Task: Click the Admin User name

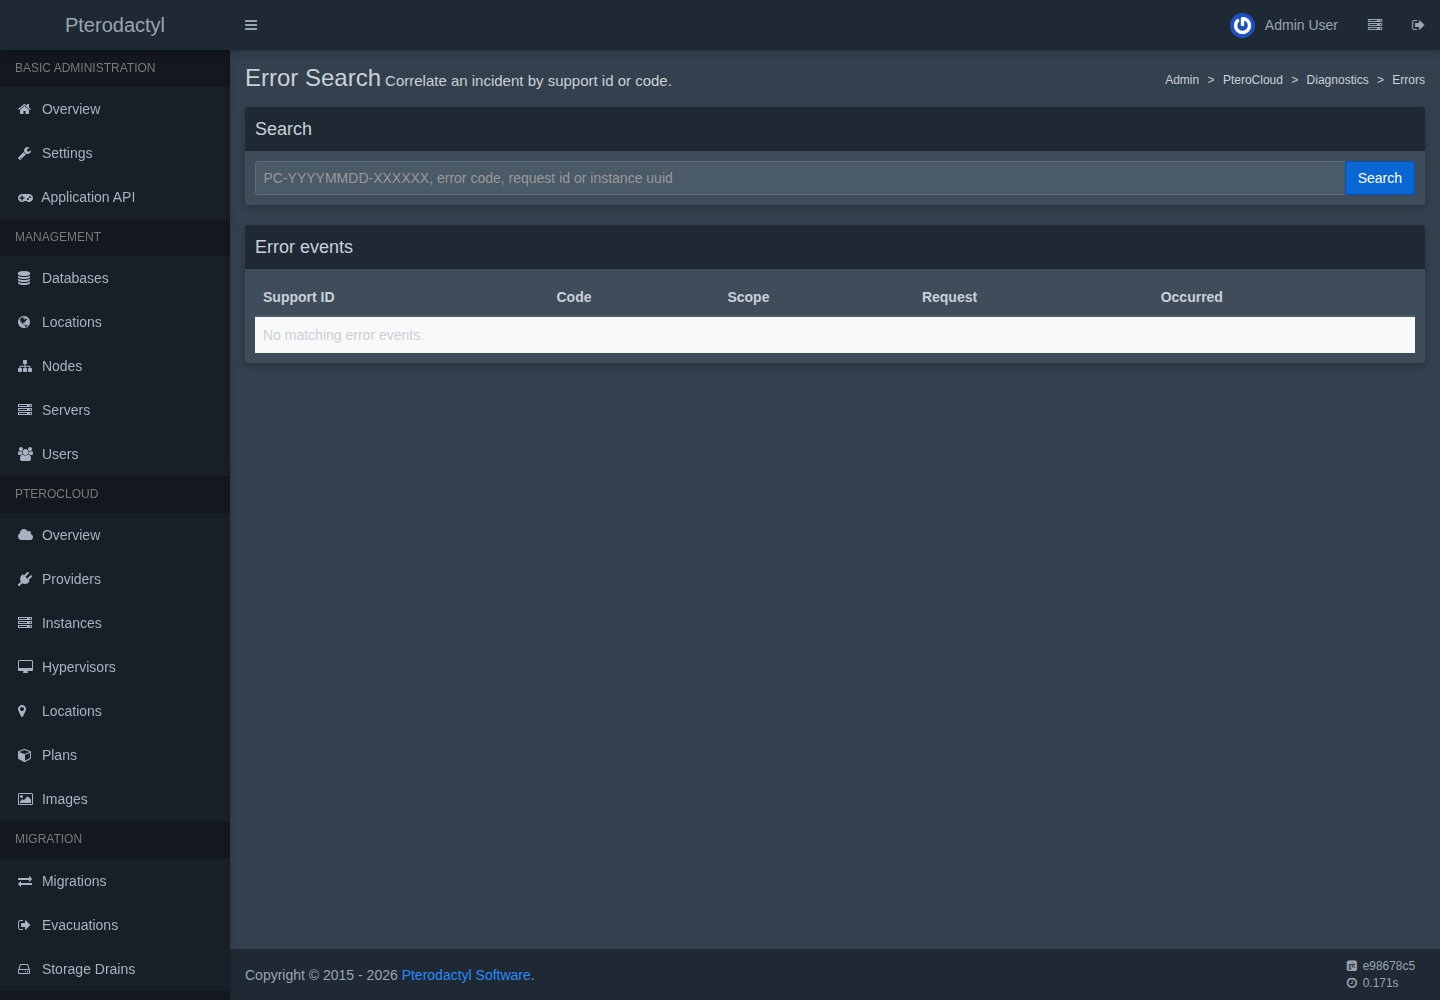Action: click(x=1301, y=25)
